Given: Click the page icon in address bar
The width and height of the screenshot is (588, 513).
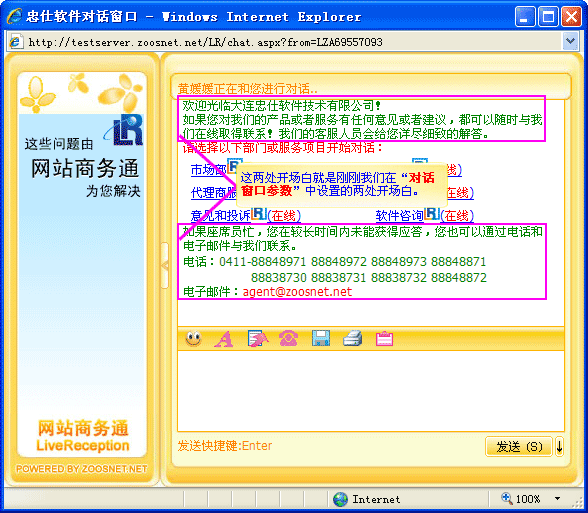Looking at the screenshot, I should pyautogui.click(x=16, y=41).
